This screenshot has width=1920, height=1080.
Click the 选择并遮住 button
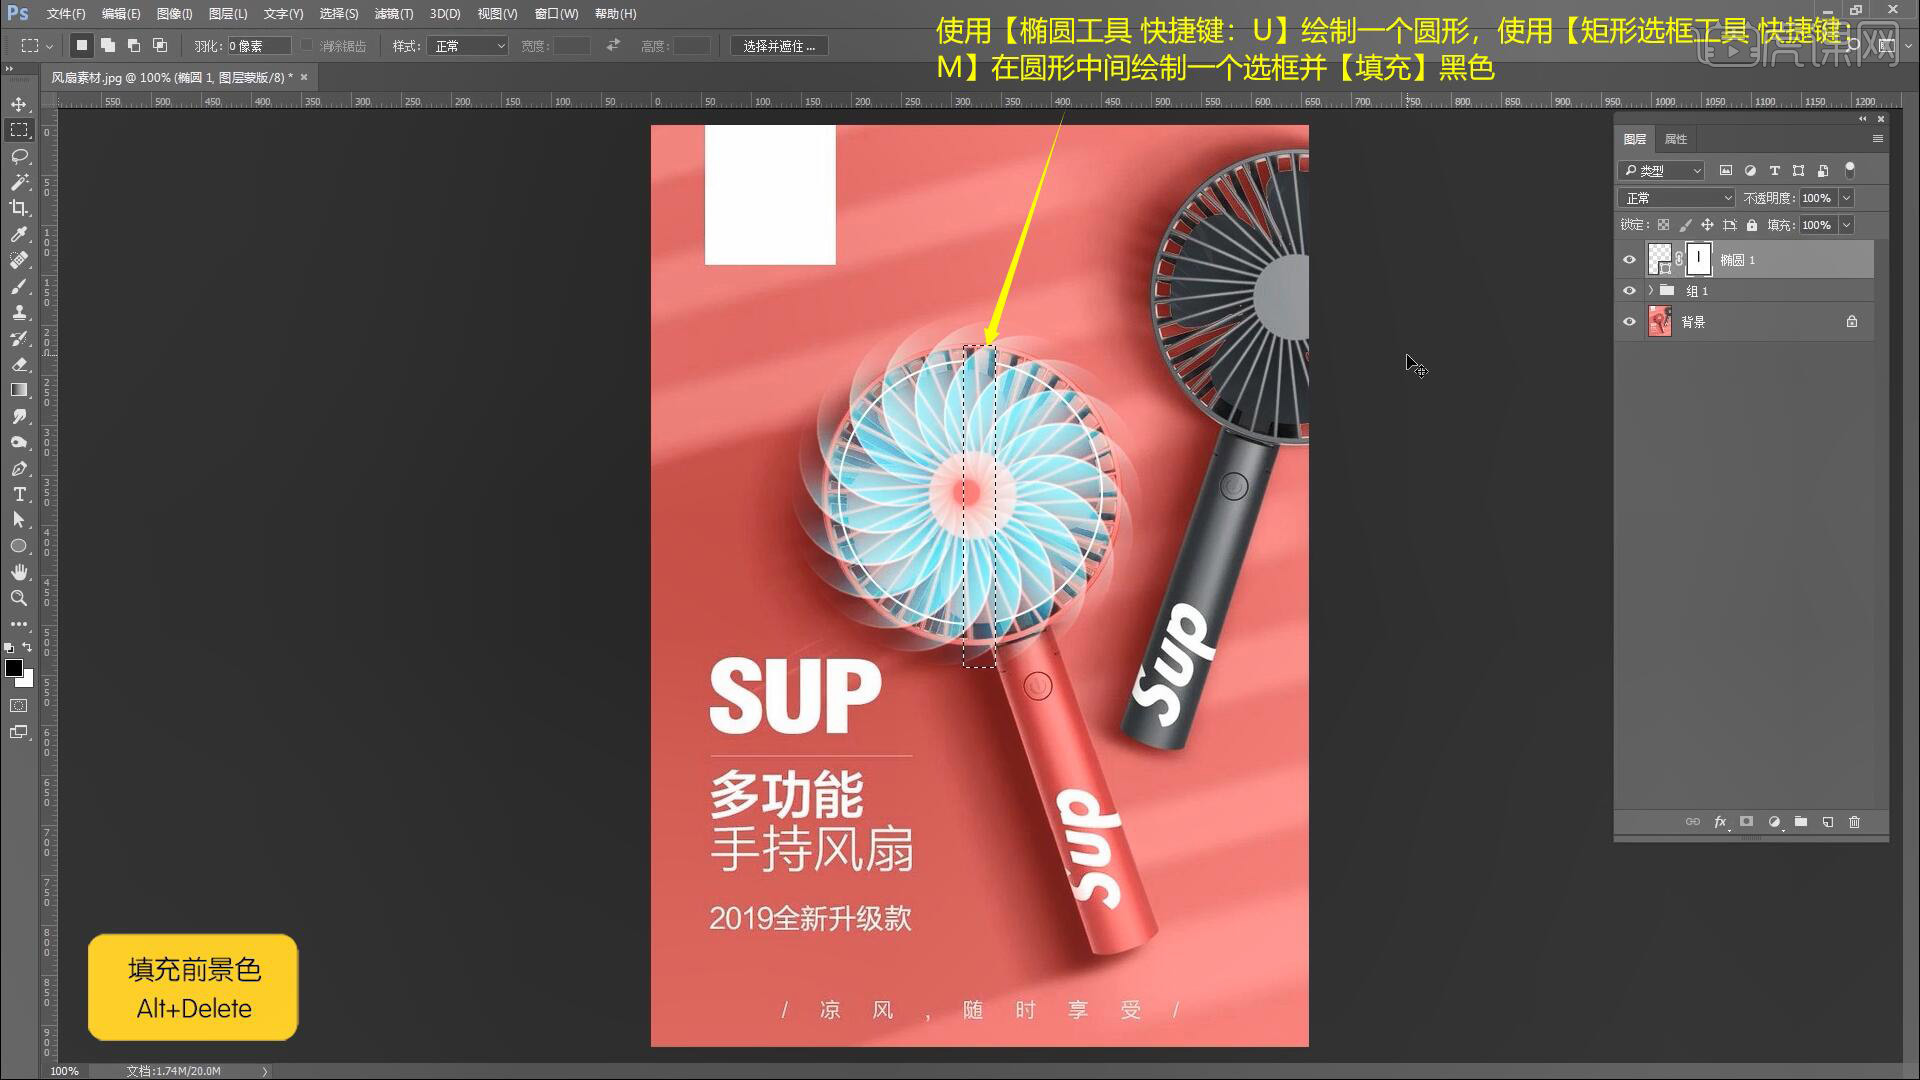point(779,46)
